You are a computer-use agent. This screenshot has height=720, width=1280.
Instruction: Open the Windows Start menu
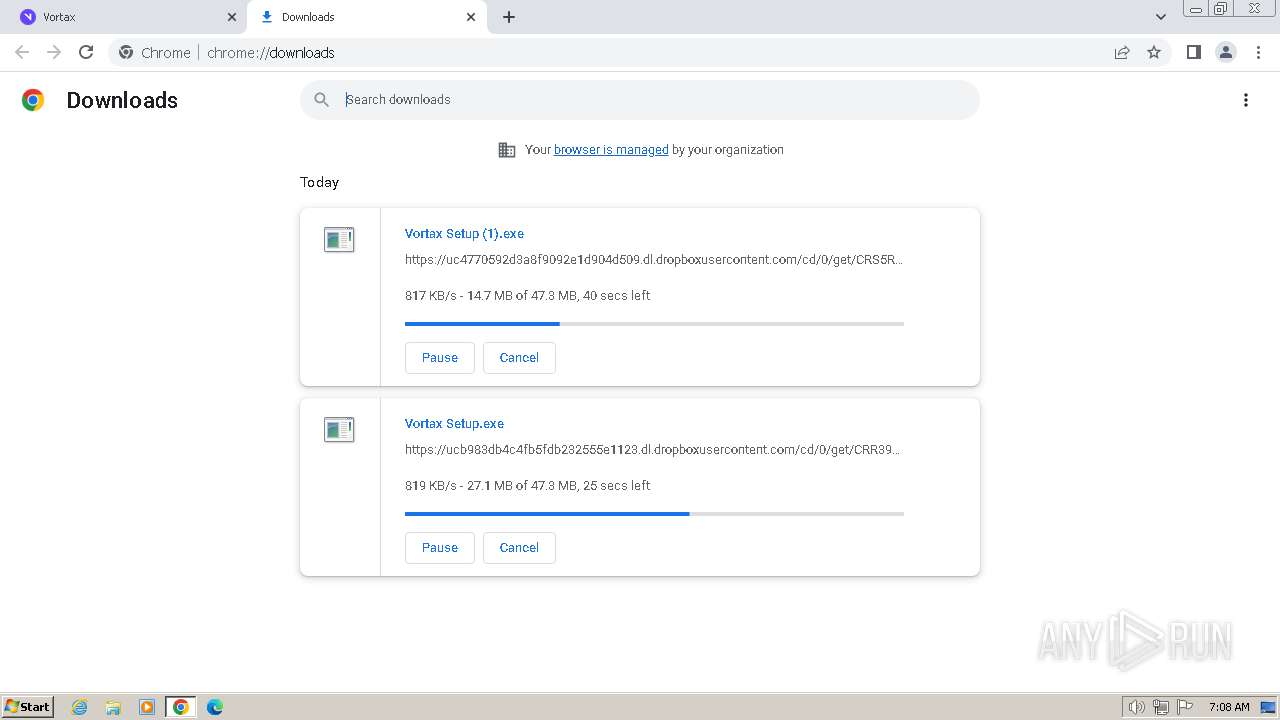click(x=28, y=707)
